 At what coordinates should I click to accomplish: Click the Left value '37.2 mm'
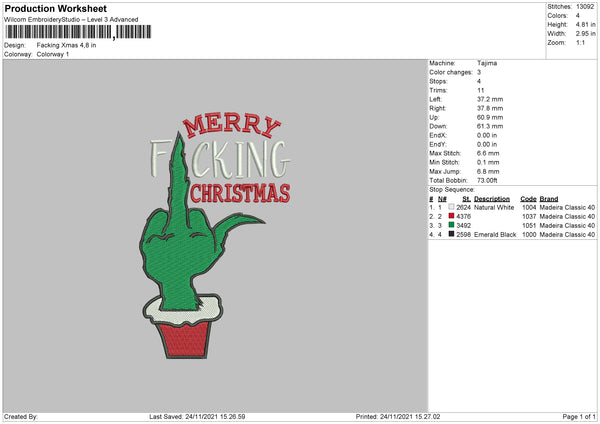pos(490,99)
